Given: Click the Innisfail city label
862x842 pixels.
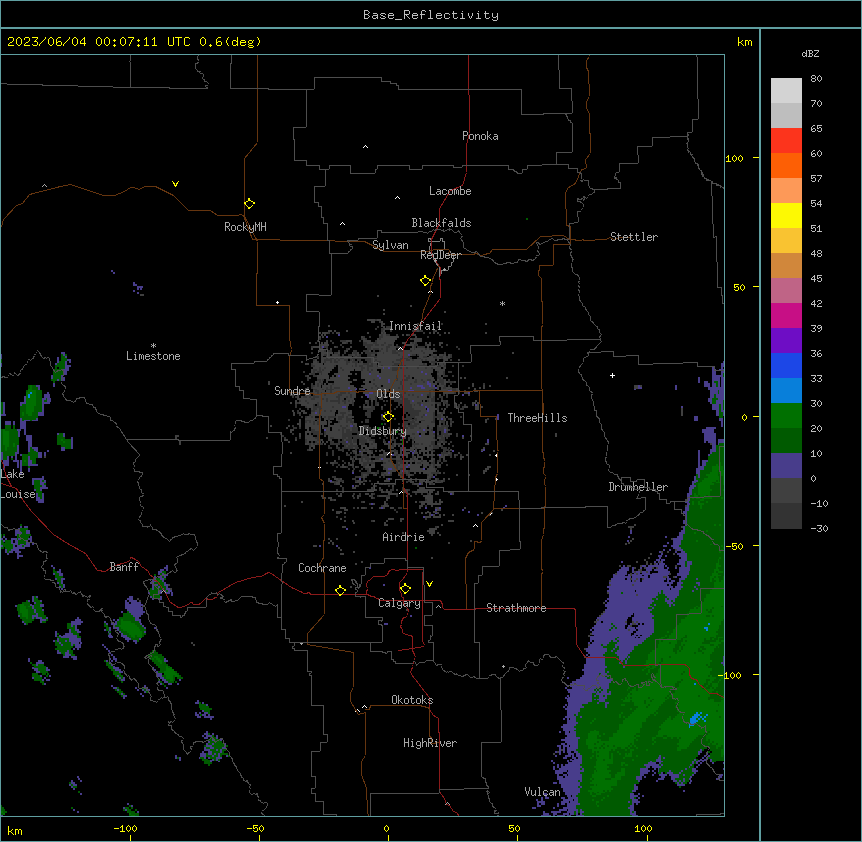Looking at the screenshot, I should click(x=415, y=326).
